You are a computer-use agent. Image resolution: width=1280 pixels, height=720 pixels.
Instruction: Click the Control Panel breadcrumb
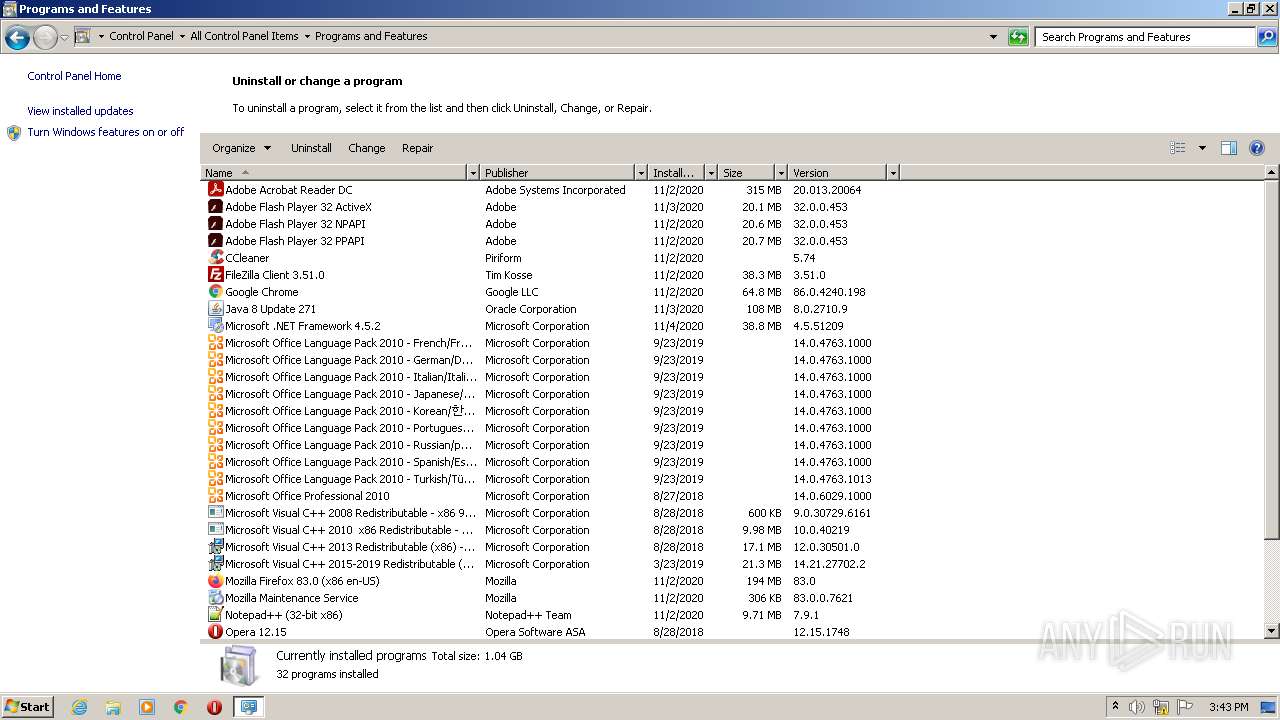click(141, 37)
